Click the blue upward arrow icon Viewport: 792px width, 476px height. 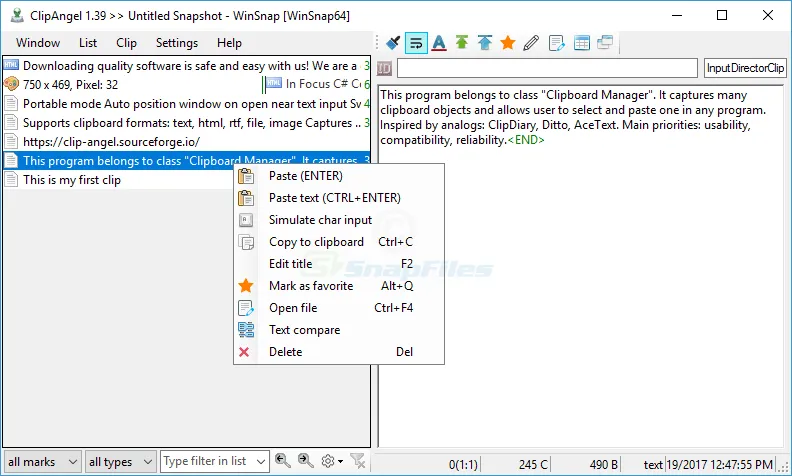485,43
